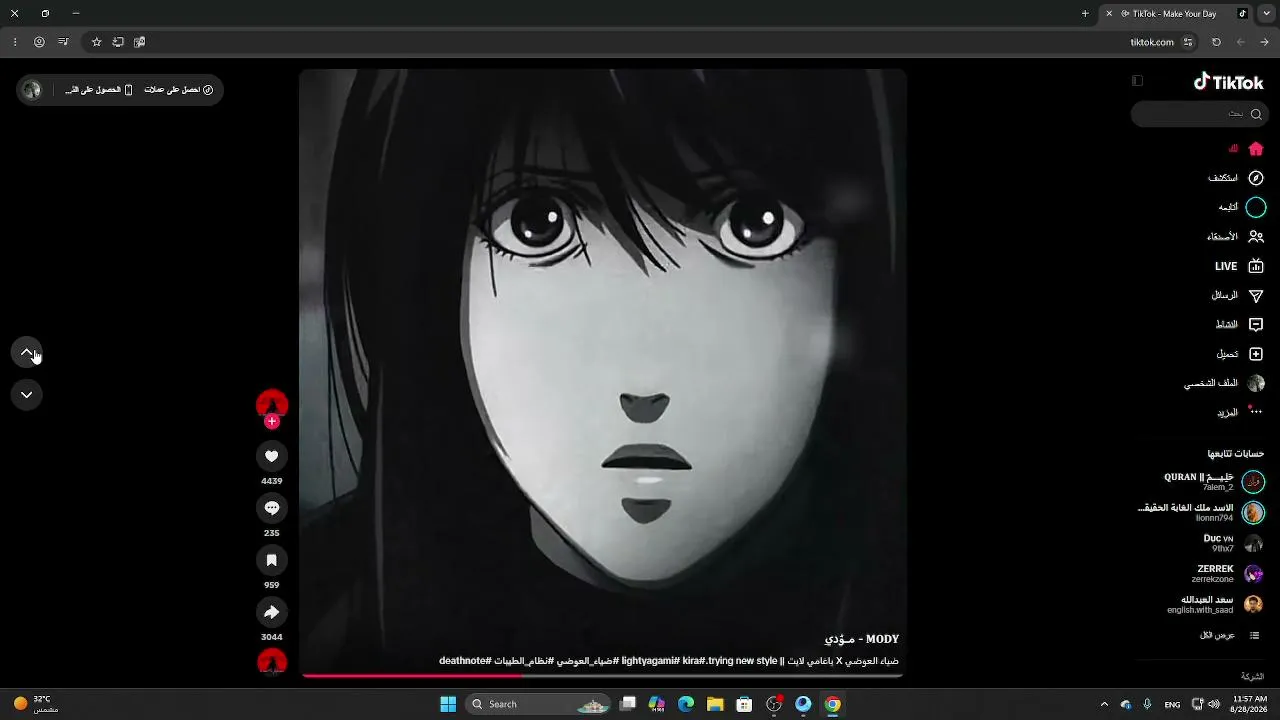The width and height of the screenshot is (1280, 720).
Task: Seek within the red video progress bar
Action: [x=602, y=676]
